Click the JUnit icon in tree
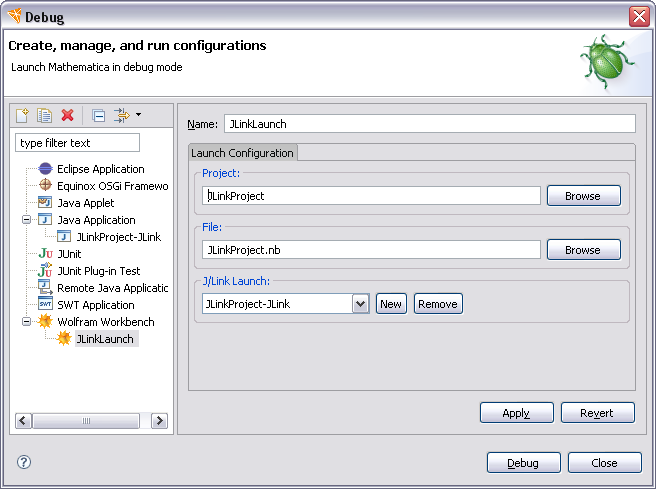The height and width of the screenshot is (489, 656). click(x=45, y=253)
